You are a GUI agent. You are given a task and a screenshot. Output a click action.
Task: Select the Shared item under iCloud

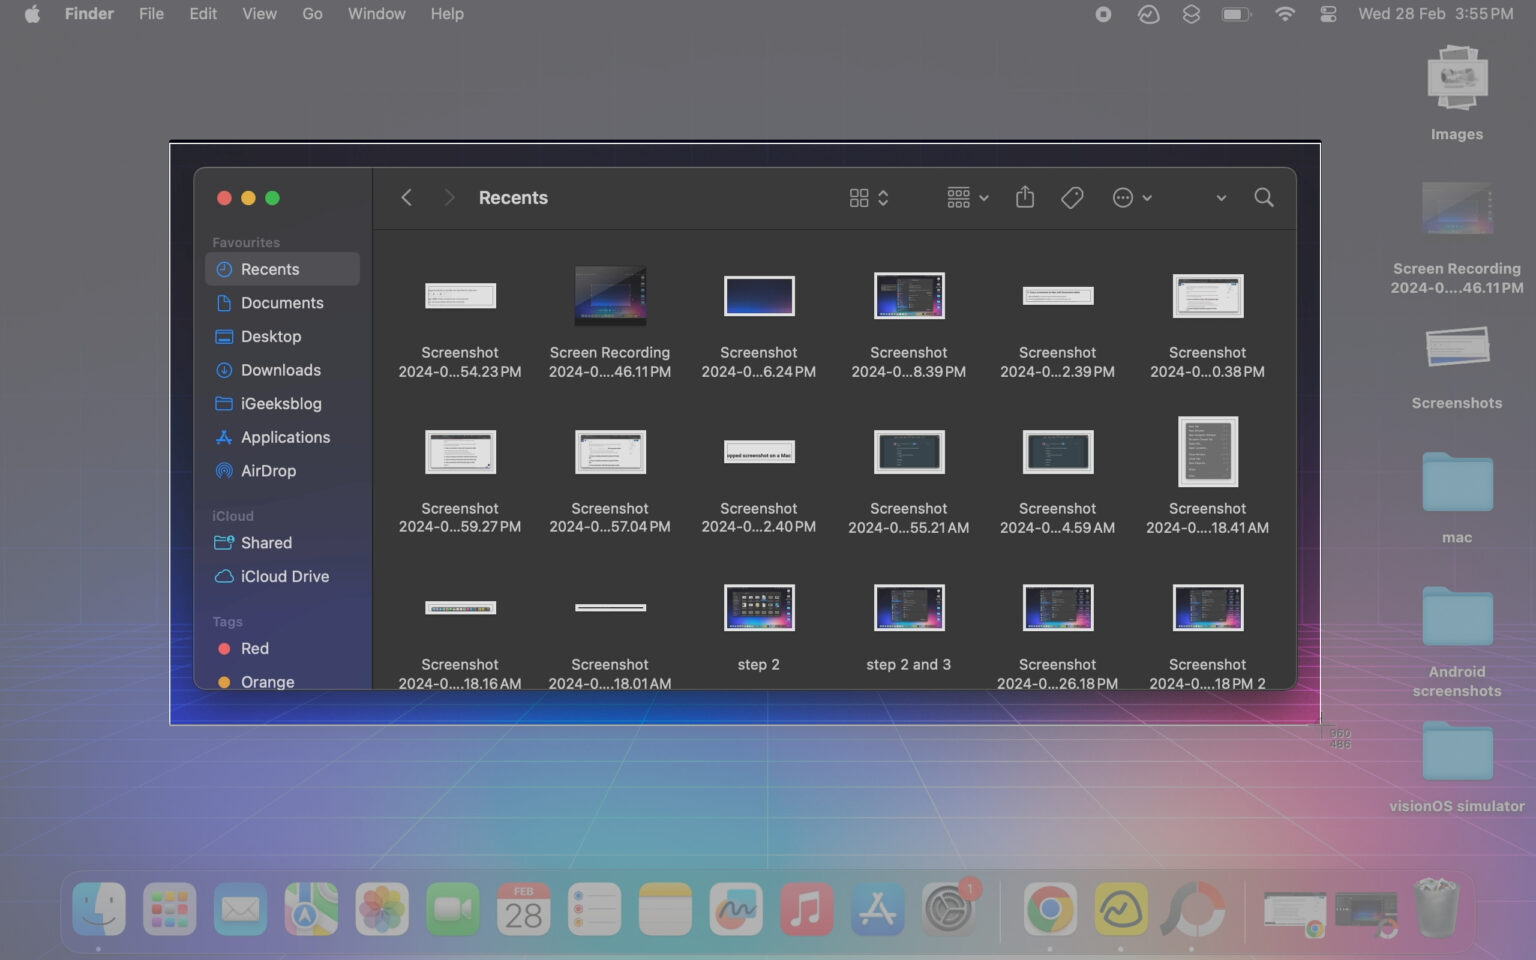point(266,542)
